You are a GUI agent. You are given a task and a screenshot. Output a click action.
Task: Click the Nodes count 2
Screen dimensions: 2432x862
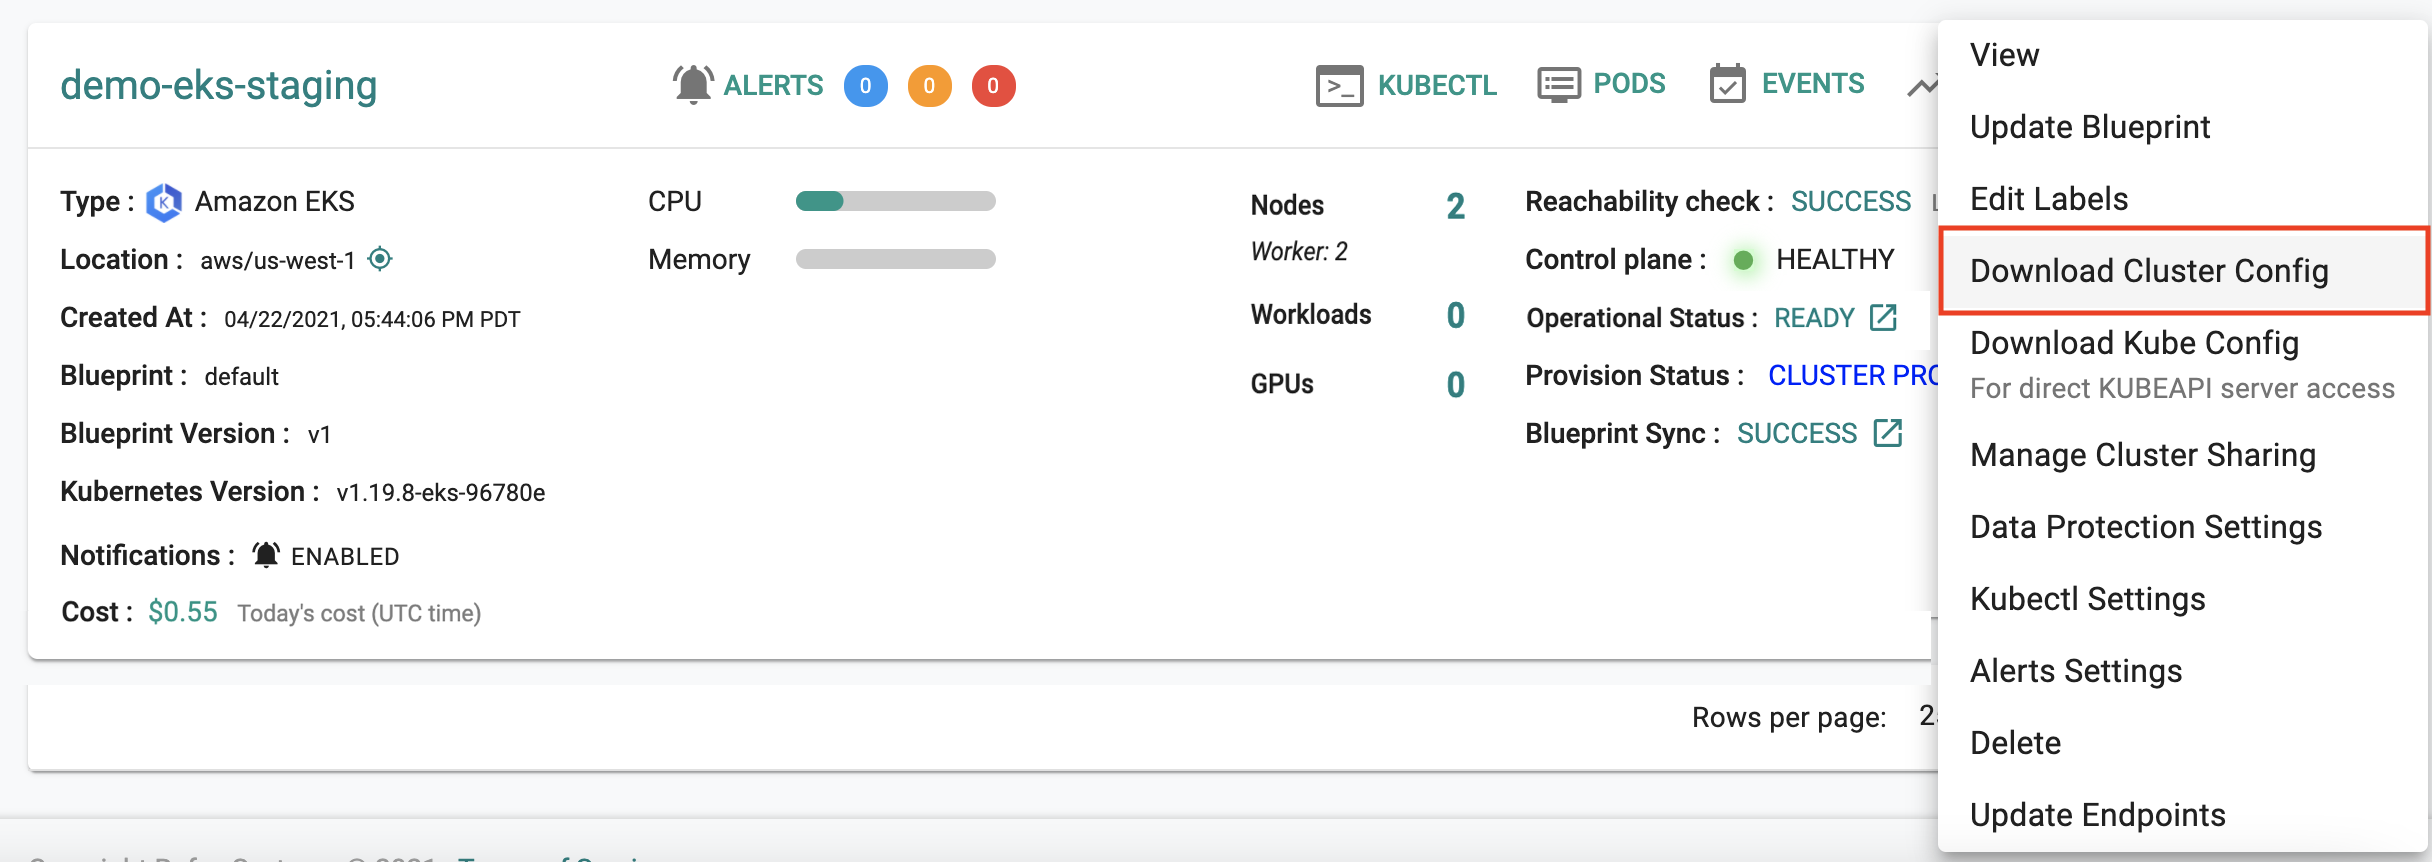[x=1456, y=206]
